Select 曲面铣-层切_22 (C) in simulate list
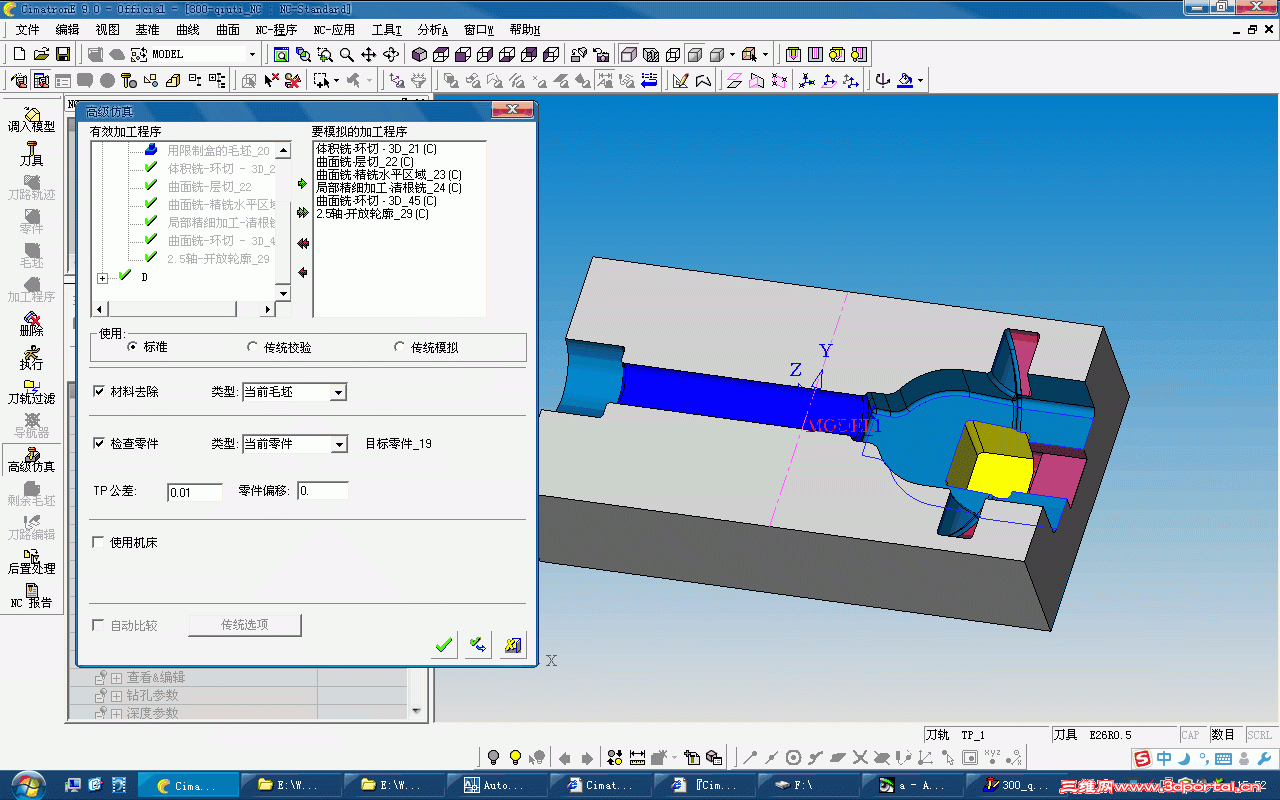 364,162
